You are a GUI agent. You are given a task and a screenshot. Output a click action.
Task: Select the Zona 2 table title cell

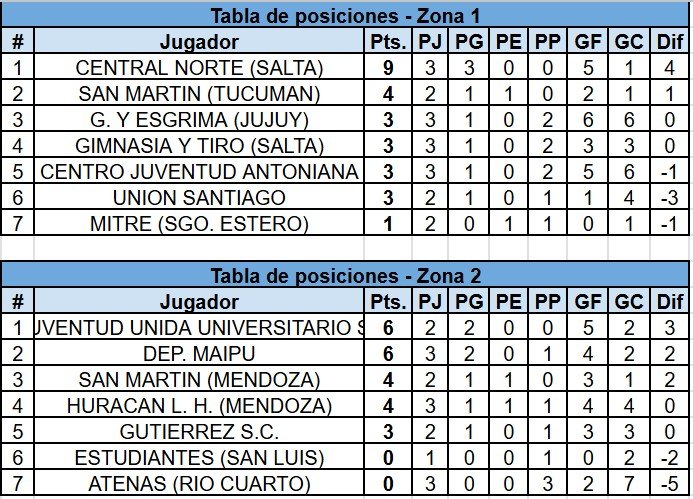(345, 276)
